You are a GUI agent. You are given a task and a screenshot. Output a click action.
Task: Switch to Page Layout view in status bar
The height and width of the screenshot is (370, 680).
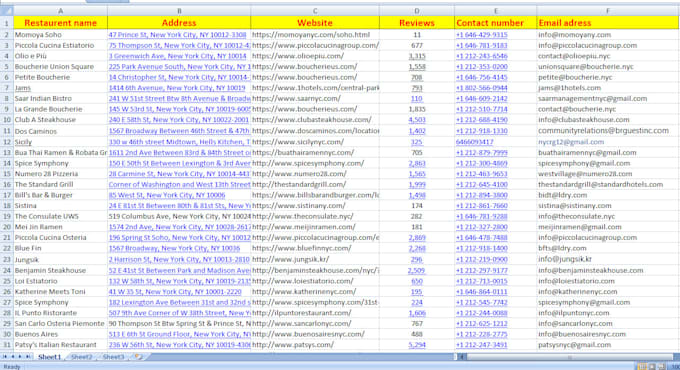(x=652, y=367)
